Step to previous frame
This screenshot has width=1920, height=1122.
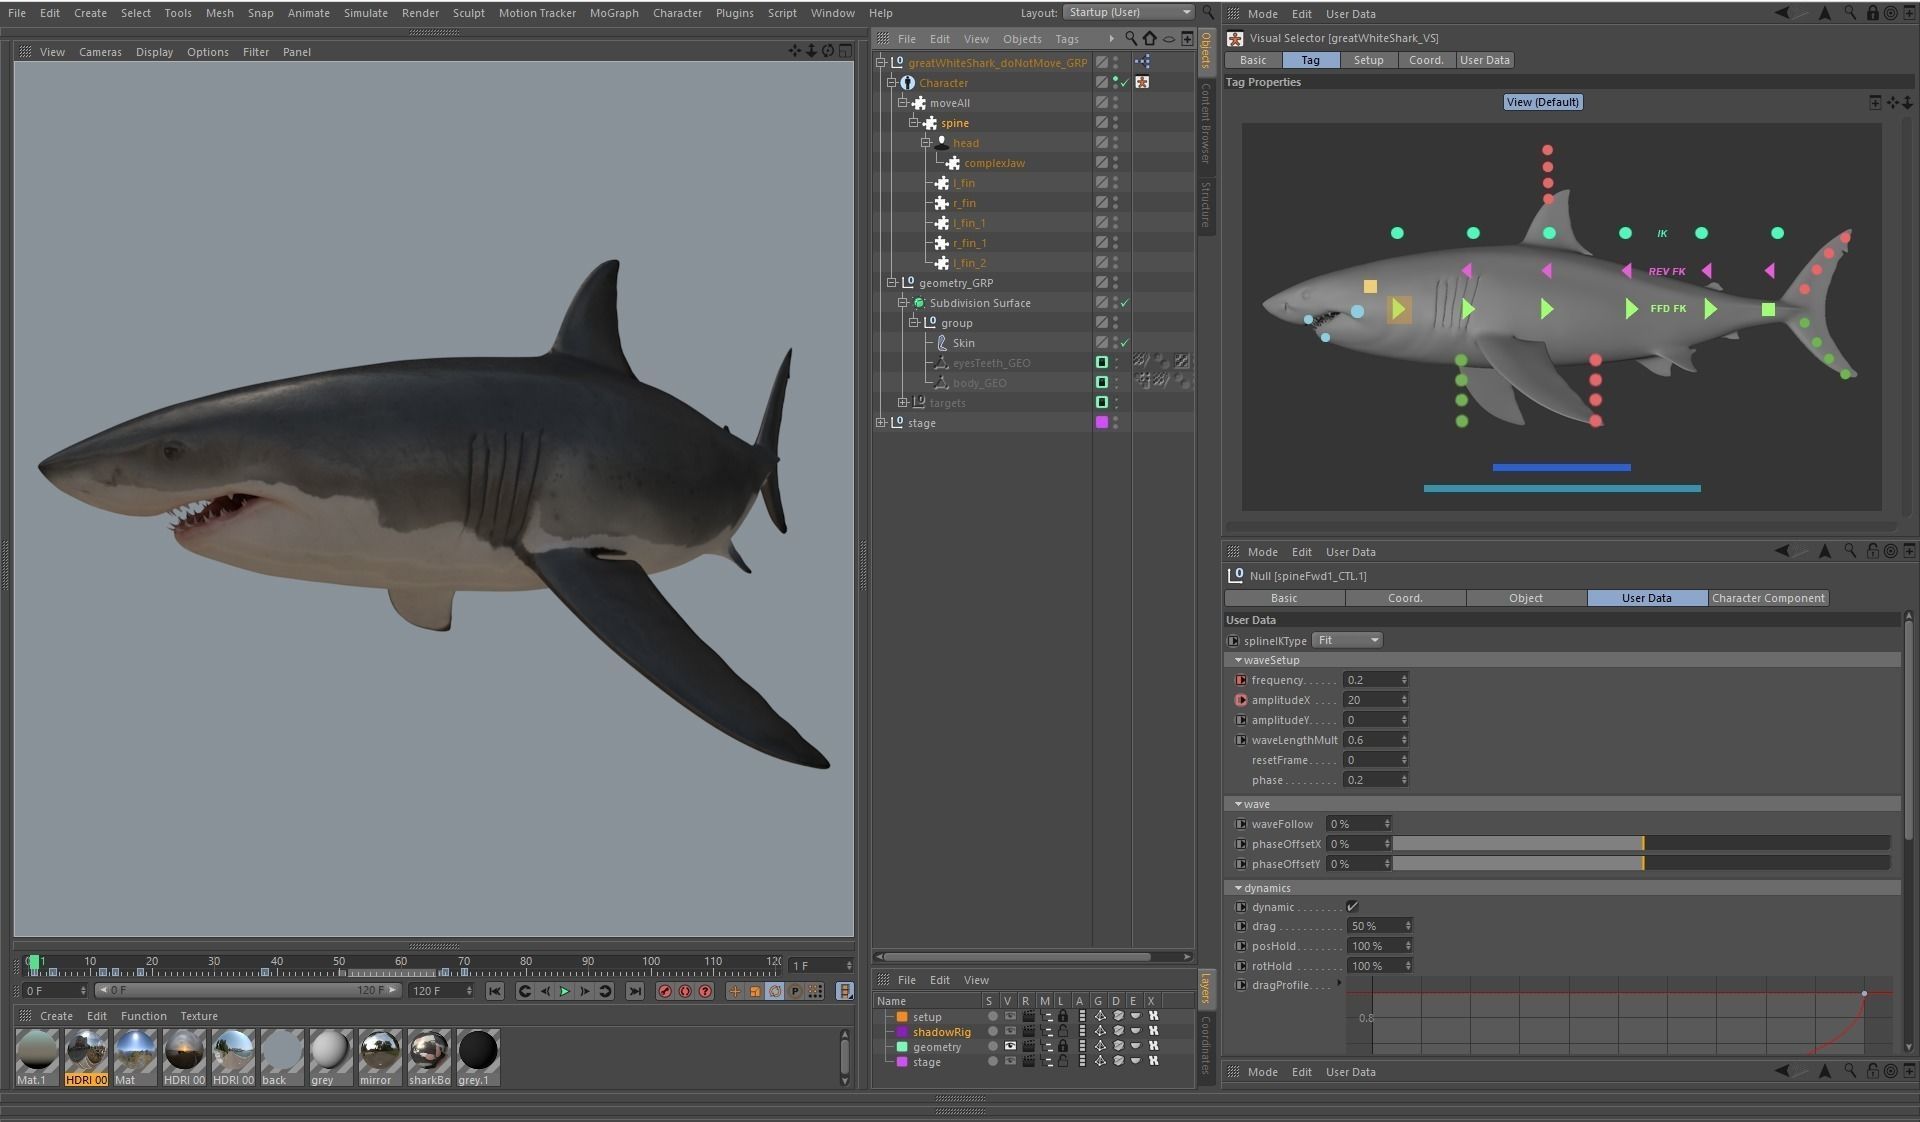click(x=545, y=991)
